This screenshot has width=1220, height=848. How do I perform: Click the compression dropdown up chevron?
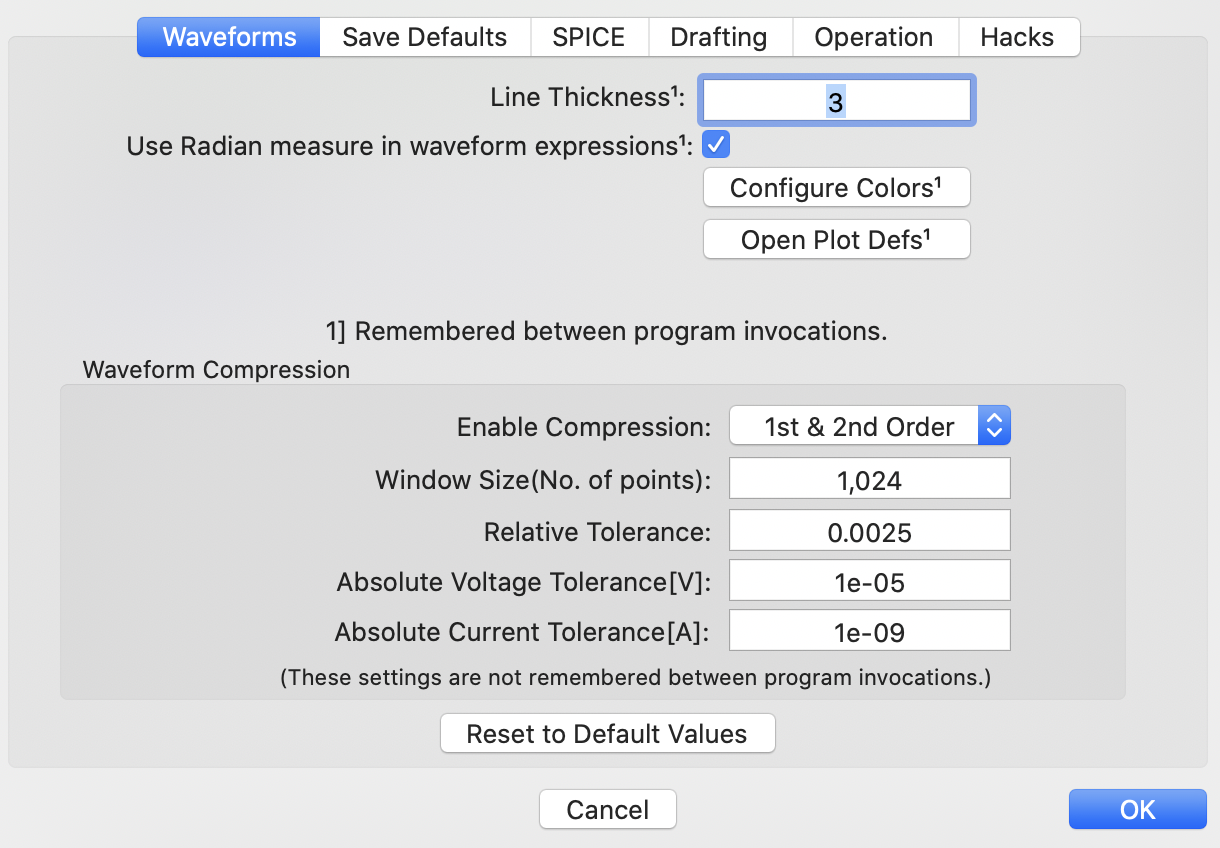point(994,419)
